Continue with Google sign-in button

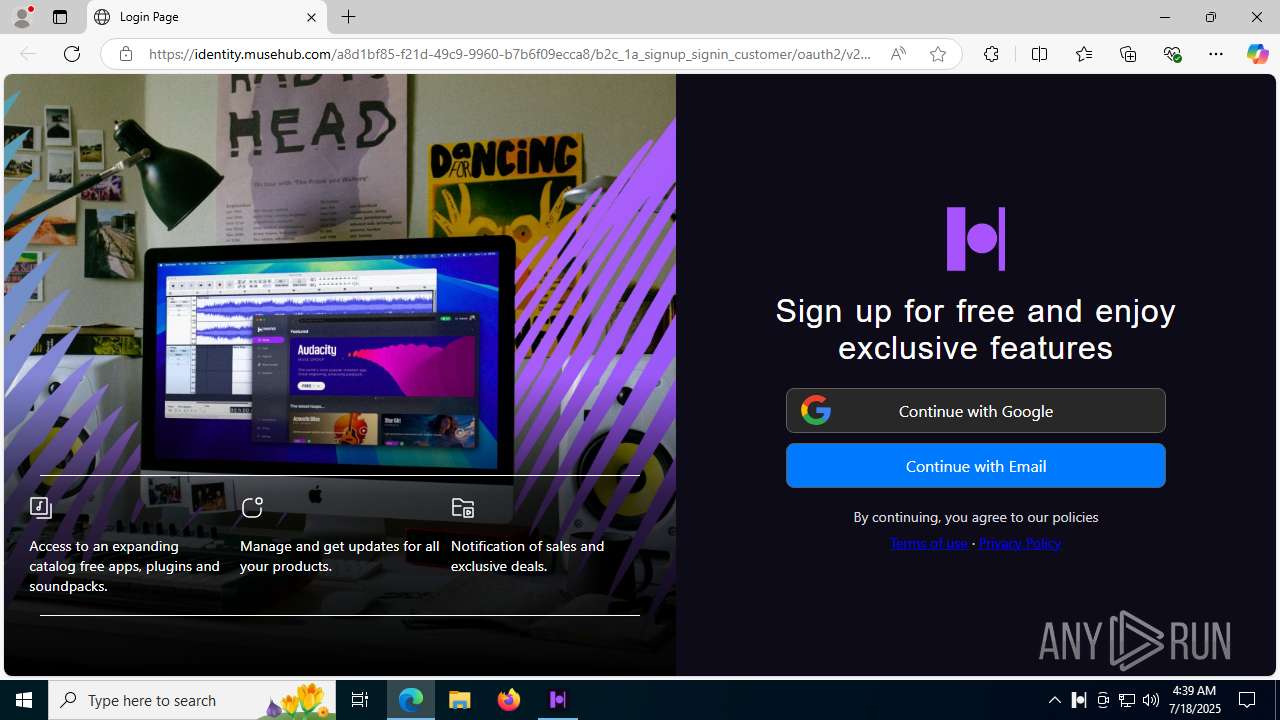[x=975, y=410]
